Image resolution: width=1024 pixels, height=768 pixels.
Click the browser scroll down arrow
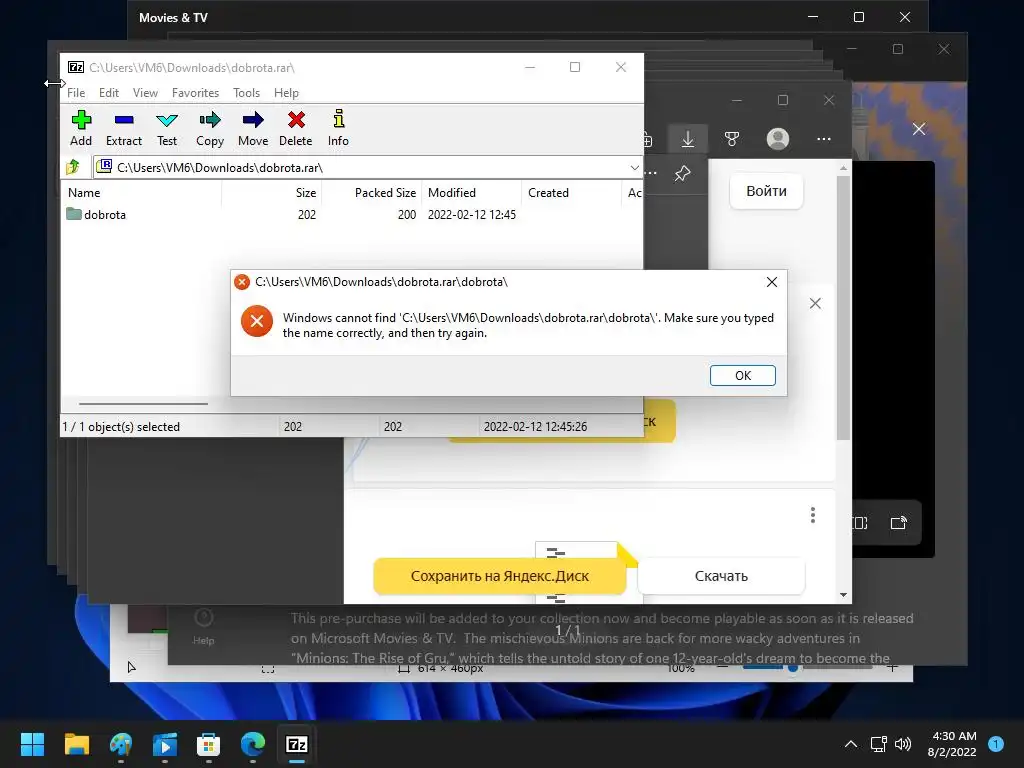pyautogui.click(x=843, y=595)
